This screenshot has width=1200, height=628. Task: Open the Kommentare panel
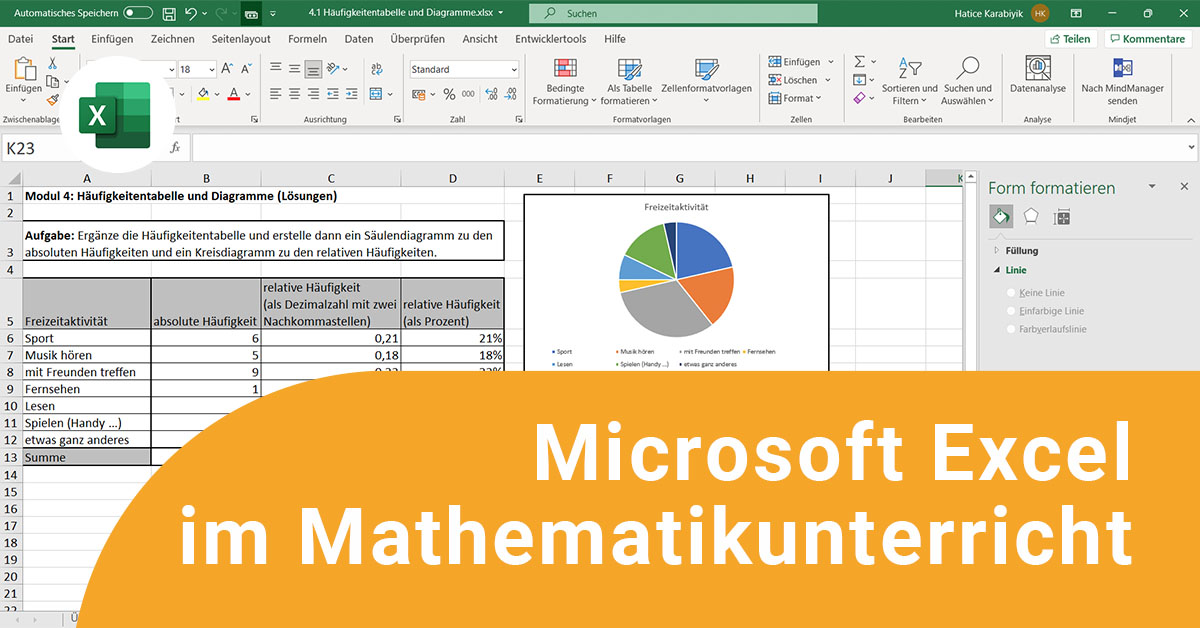click(1147, 38)
